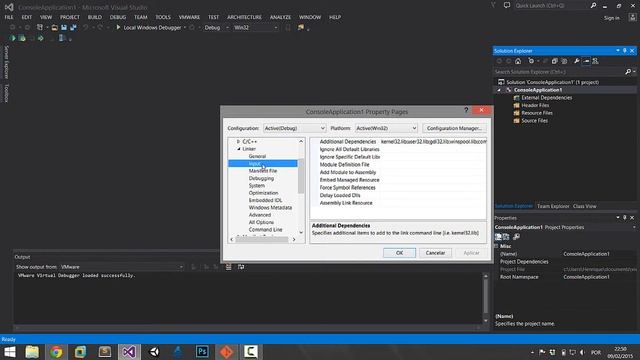Click the Property Pages icon in Properties panel
The height and width of the screenshot is (360, 640).
(517, 237)
